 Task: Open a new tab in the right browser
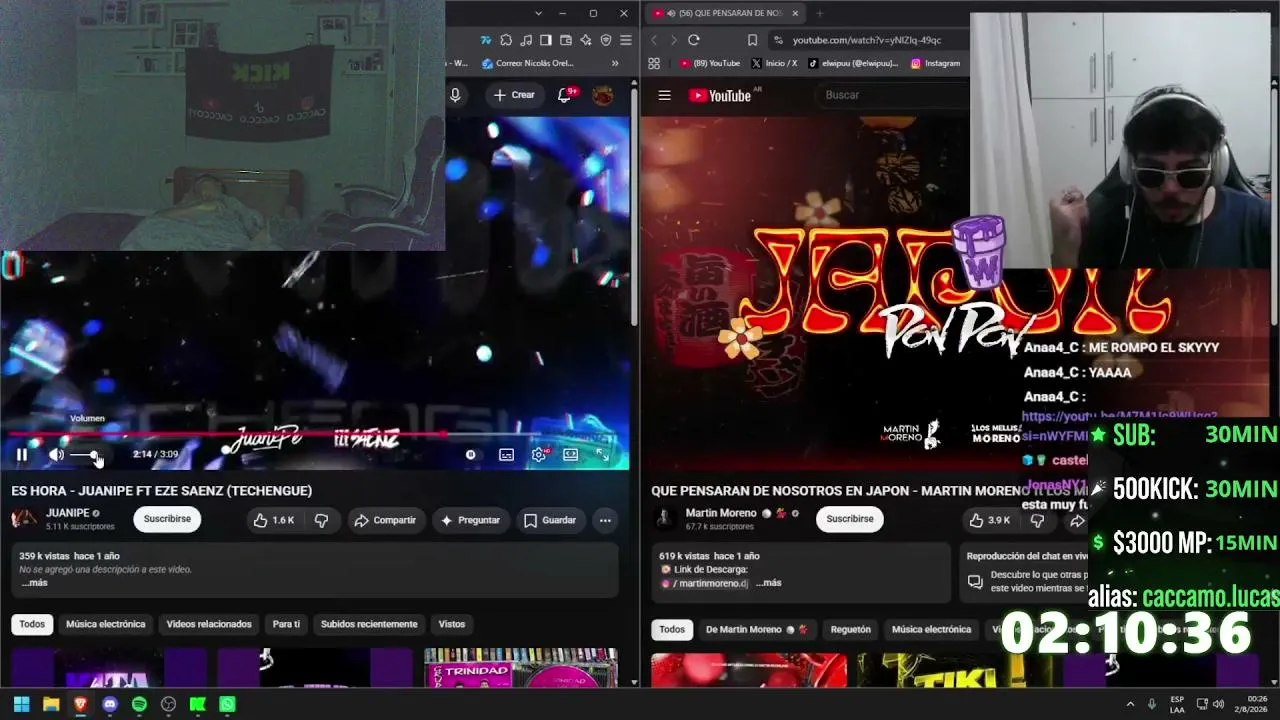[x=819, y=13]
